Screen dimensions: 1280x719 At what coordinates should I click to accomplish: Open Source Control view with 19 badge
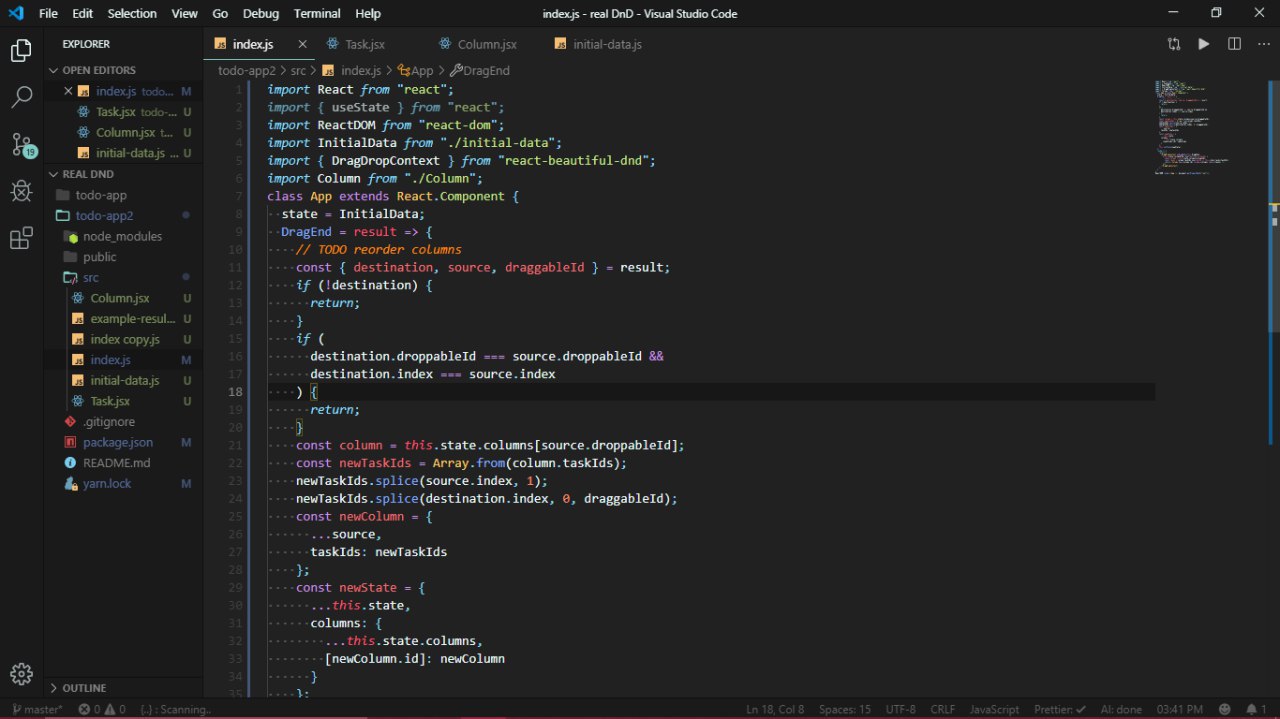point(21,144)
